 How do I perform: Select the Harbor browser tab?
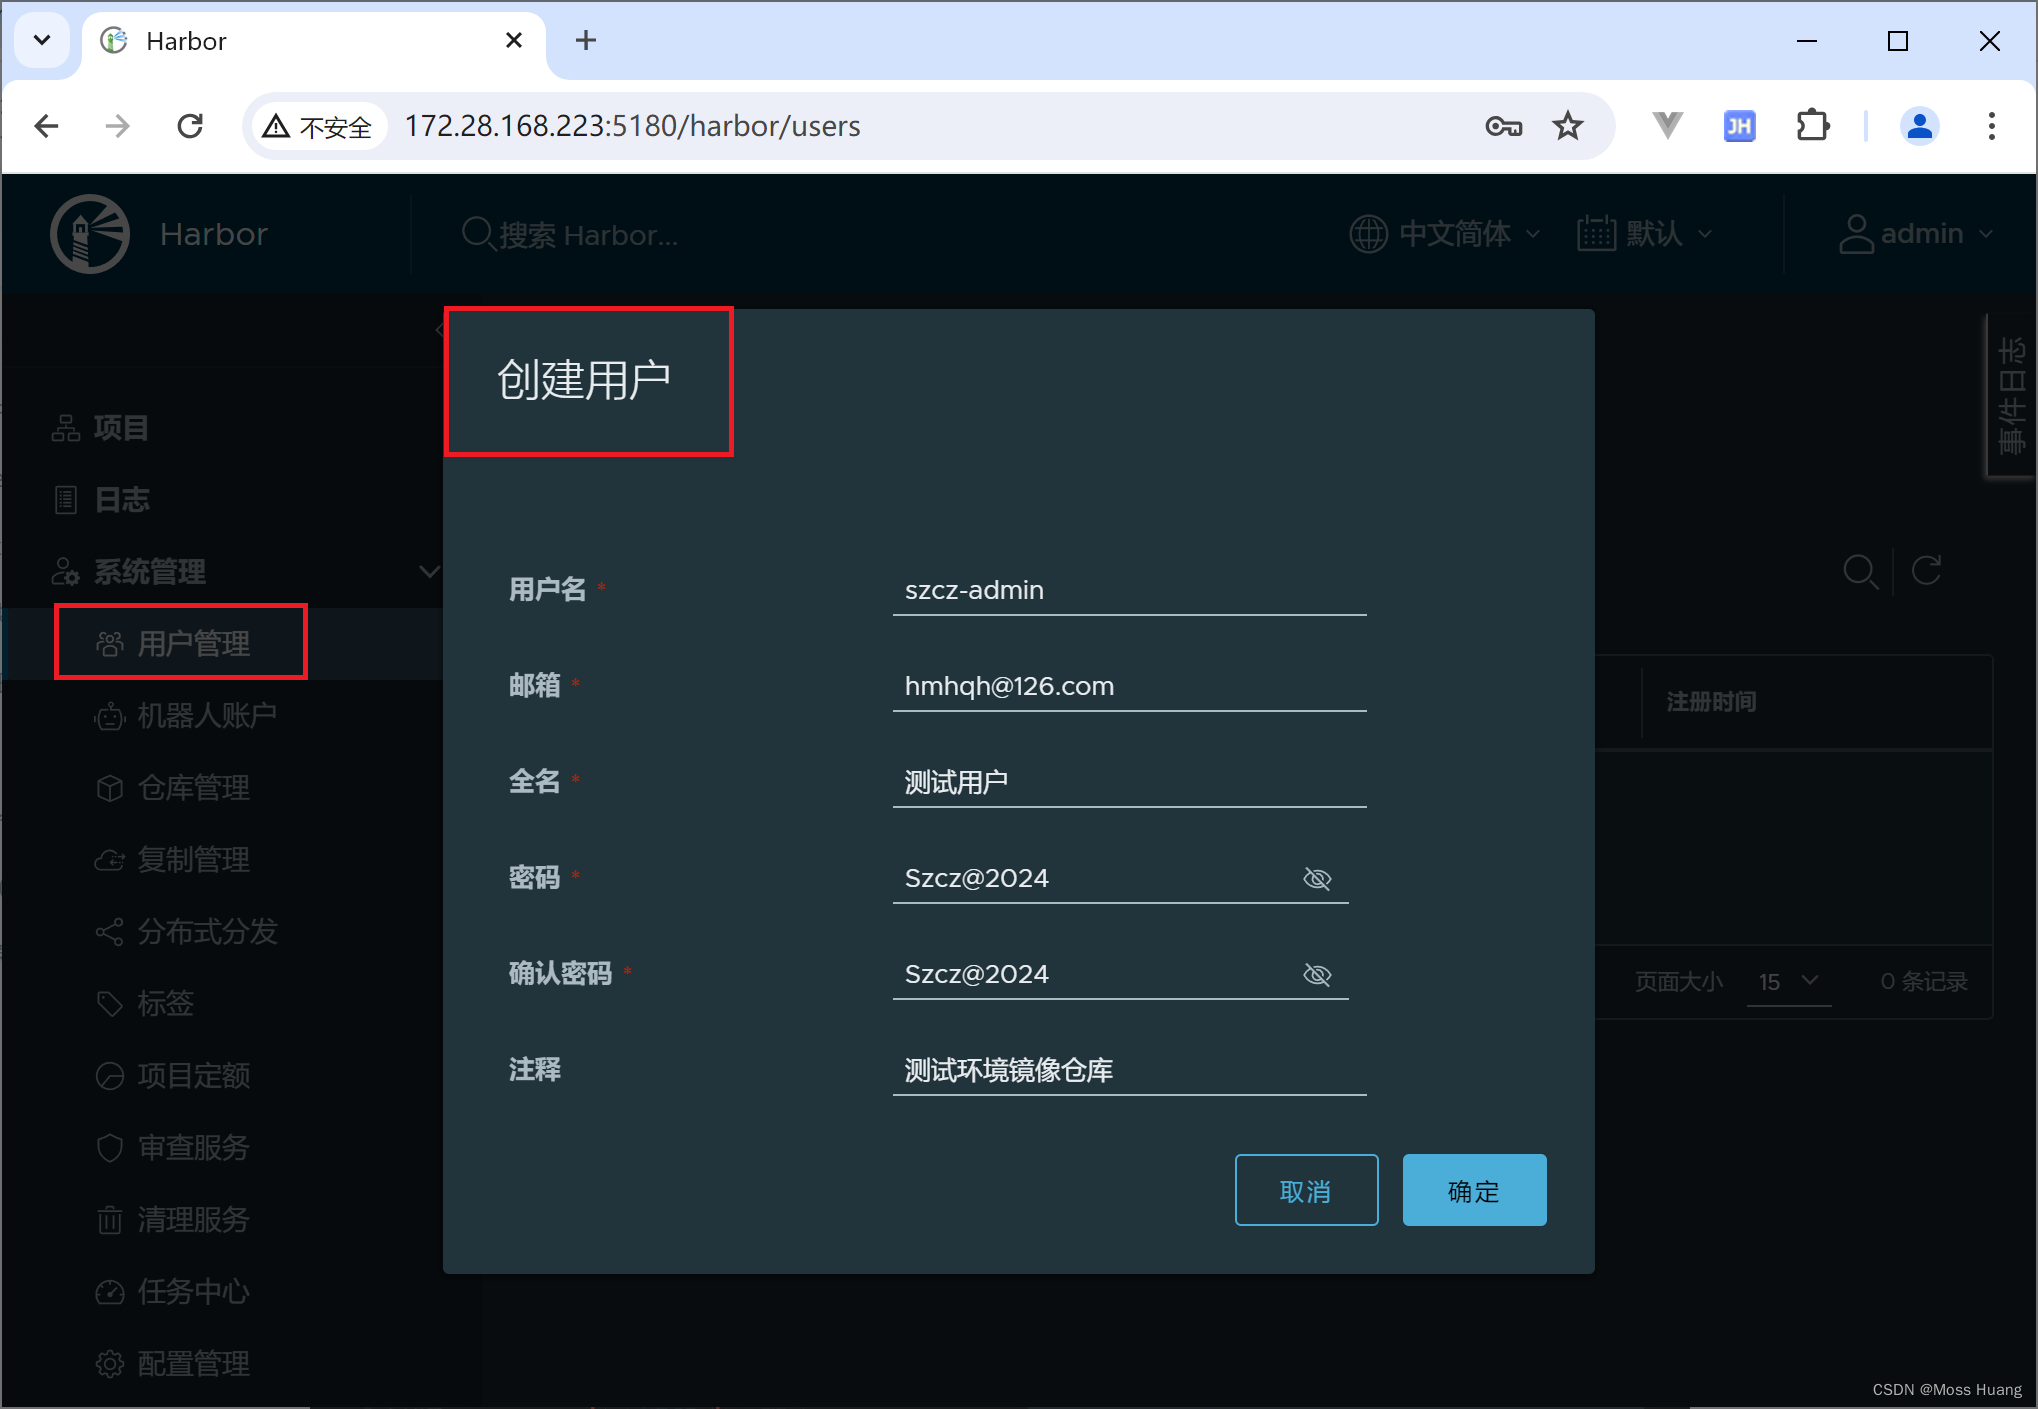click(x=314, y=42)
